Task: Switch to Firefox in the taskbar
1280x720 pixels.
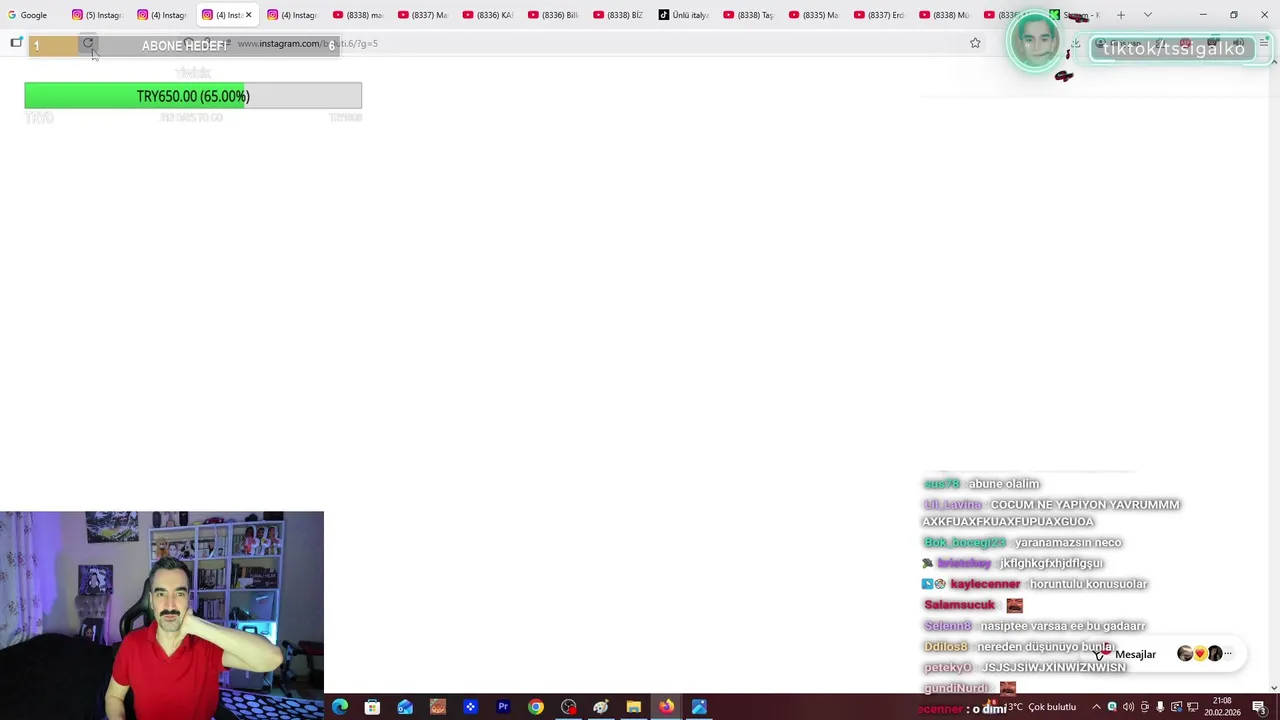Action: 666,707
